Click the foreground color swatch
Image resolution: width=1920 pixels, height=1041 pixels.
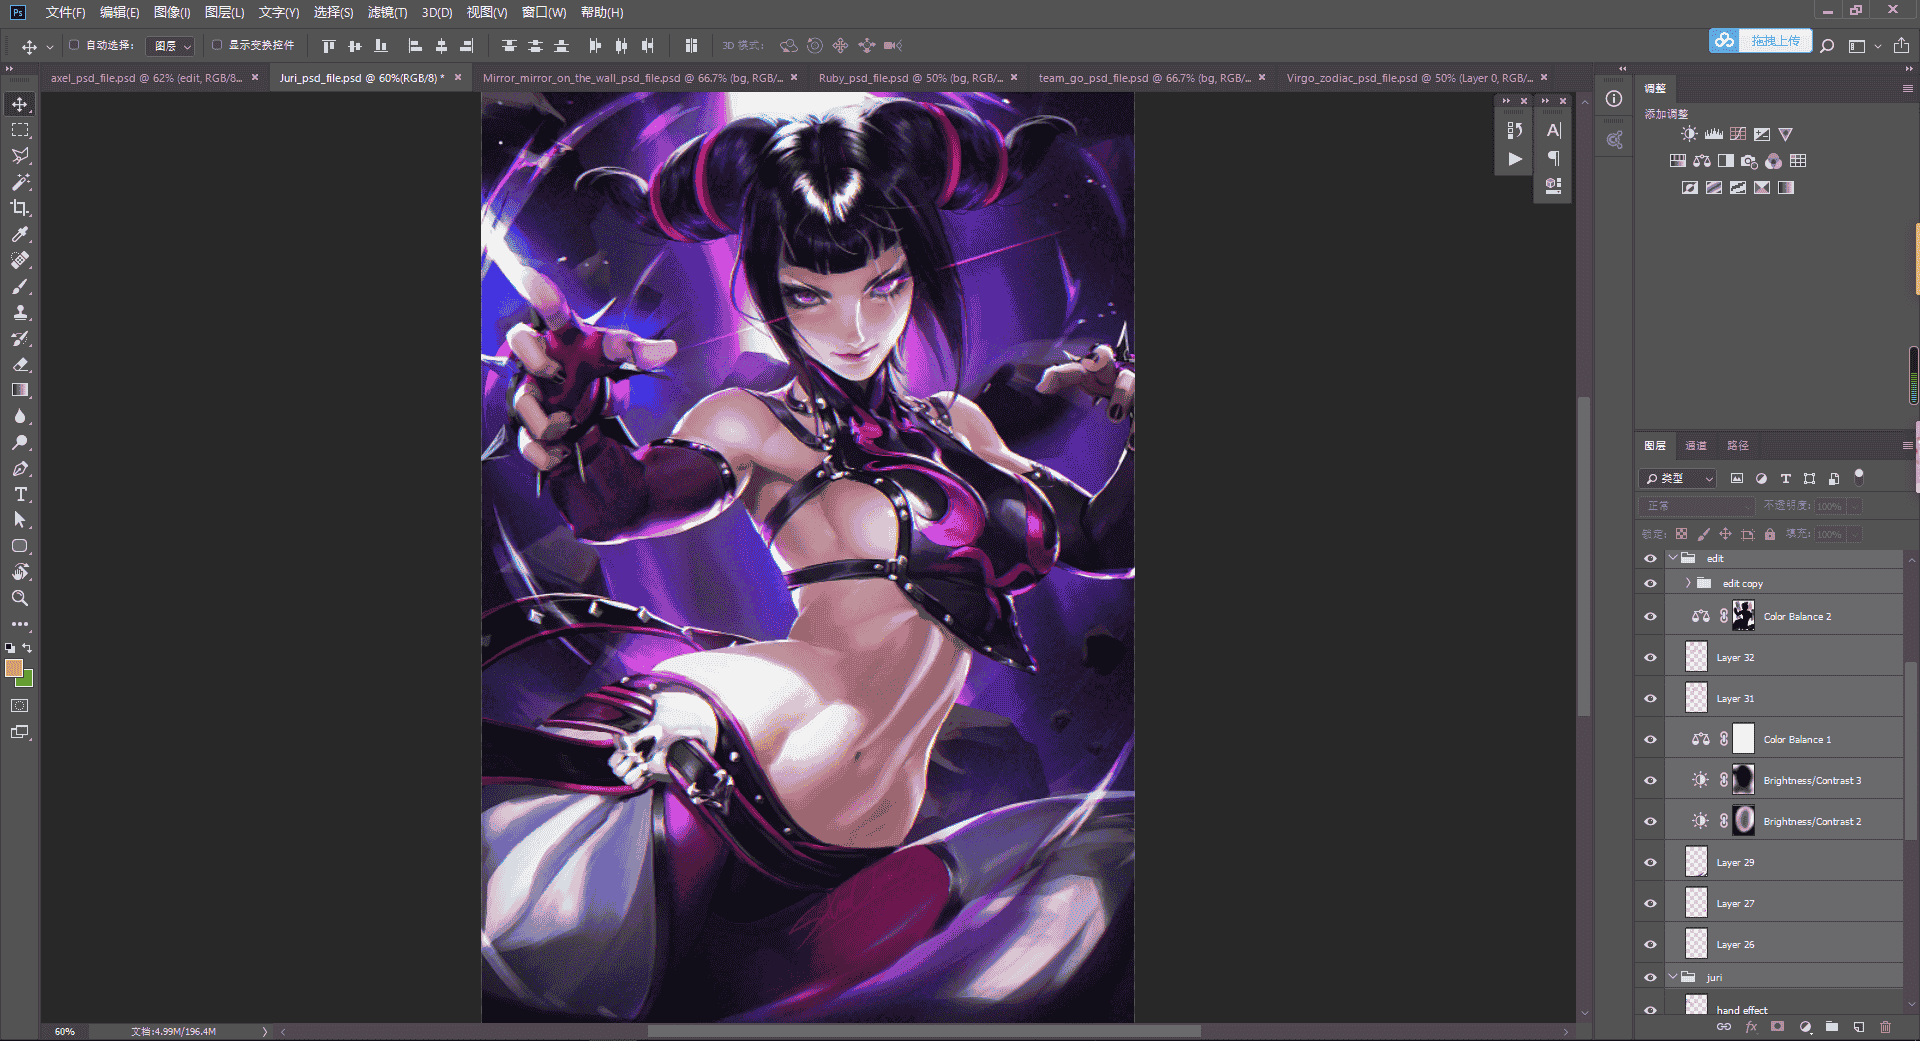14,668
